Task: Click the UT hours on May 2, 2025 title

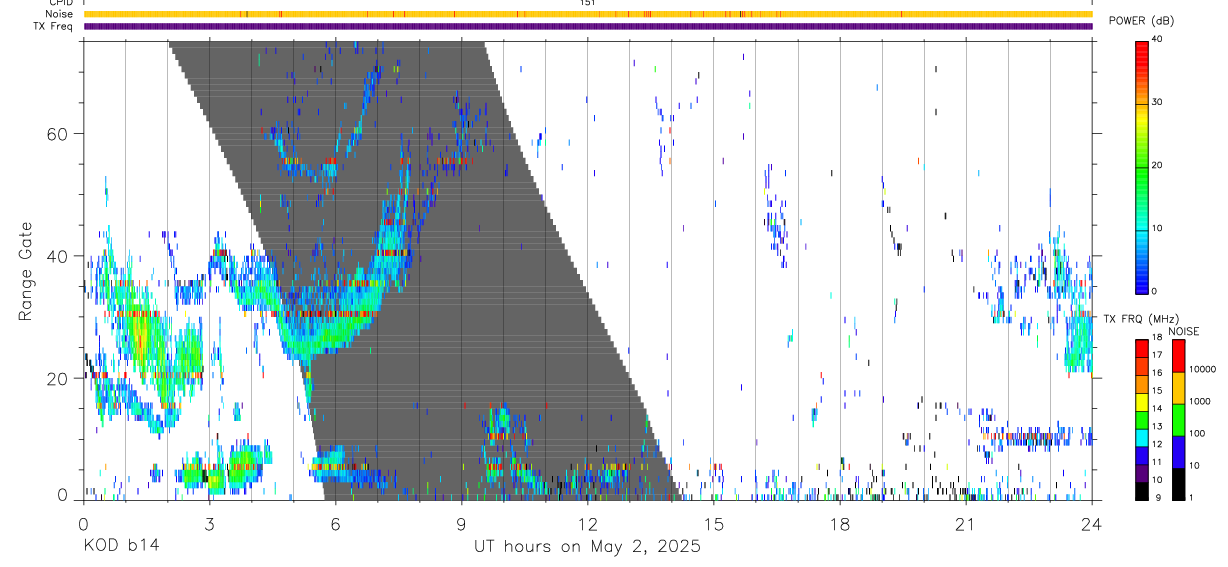Action: click(x=588, y=547)
